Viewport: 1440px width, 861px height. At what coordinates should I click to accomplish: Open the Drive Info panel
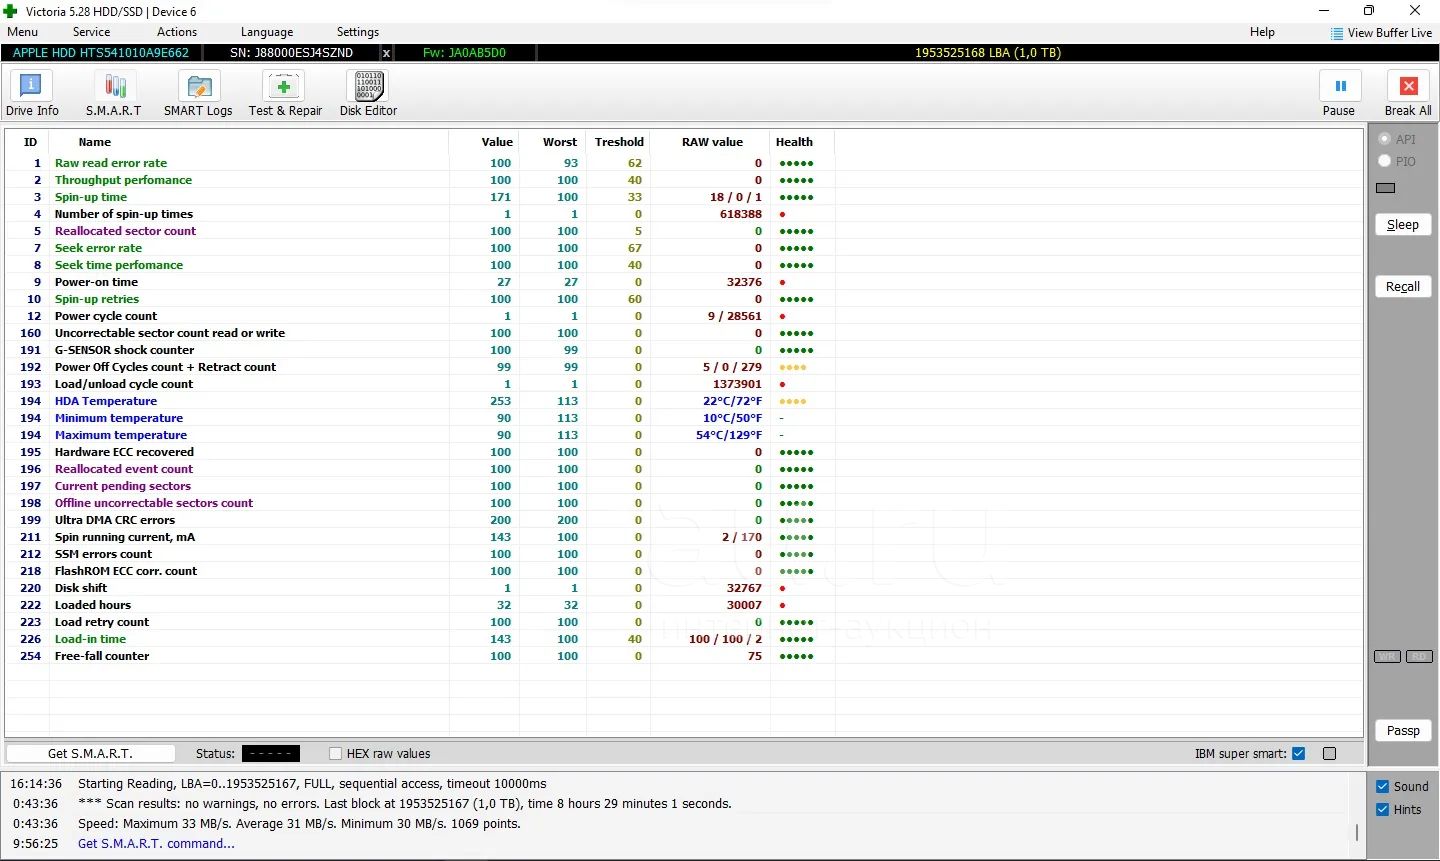(x=32, y=94)
